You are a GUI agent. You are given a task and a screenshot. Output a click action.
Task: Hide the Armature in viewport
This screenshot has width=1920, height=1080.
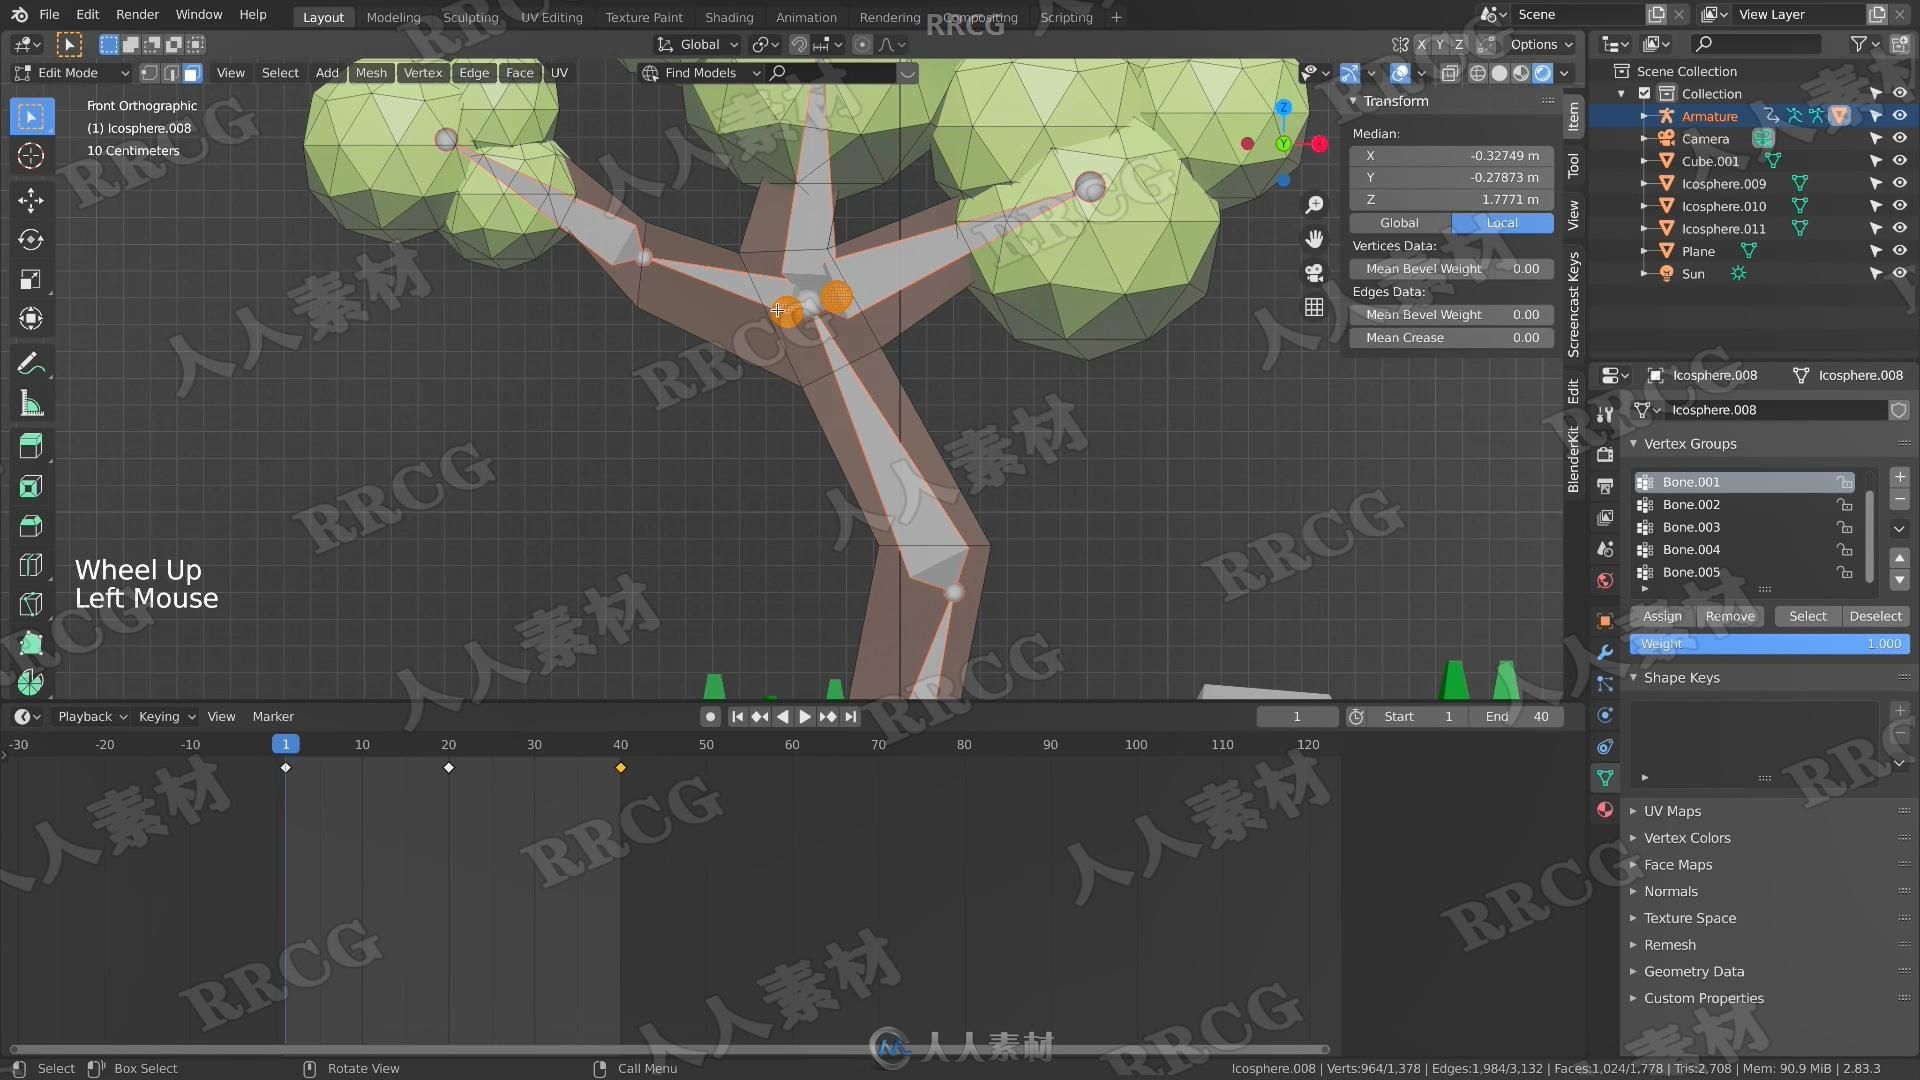coord(1900,116)
